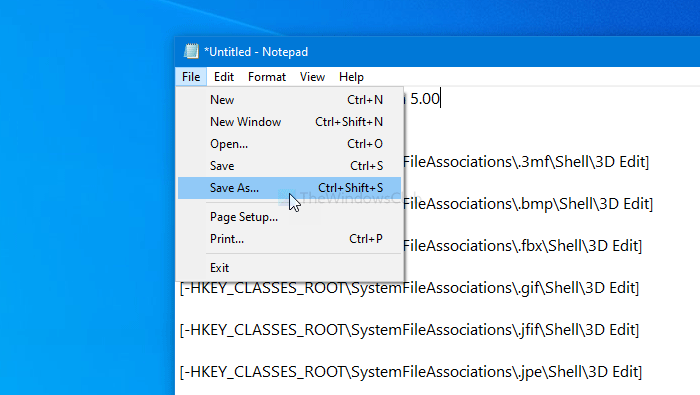Choose Open... from the File menu
700x395 pixels.
coord(289,144)
